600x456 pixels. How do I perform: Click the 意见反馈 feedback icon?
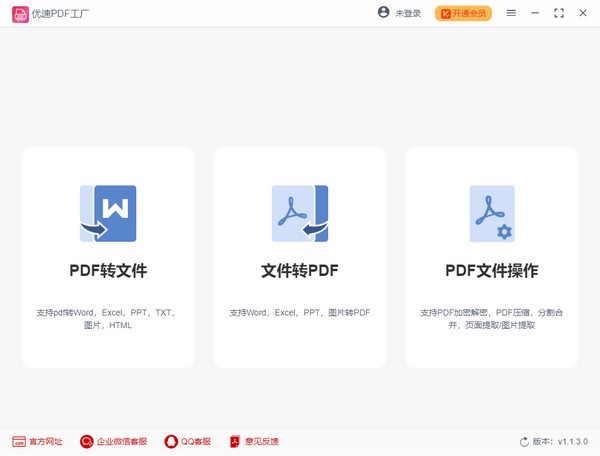point(235,441)
